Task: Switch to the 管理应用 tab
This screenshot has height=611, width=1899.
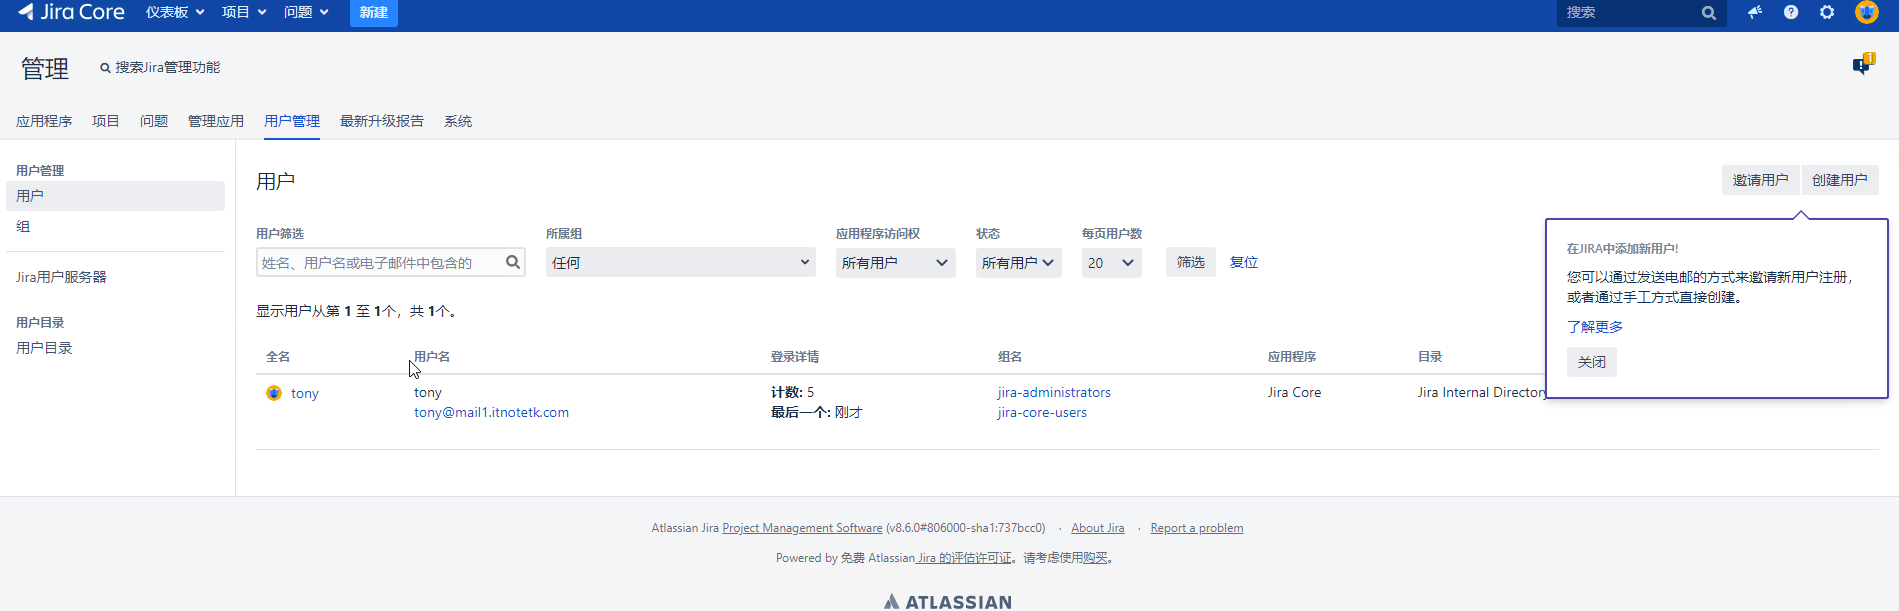Action: (x=216, y=121)
